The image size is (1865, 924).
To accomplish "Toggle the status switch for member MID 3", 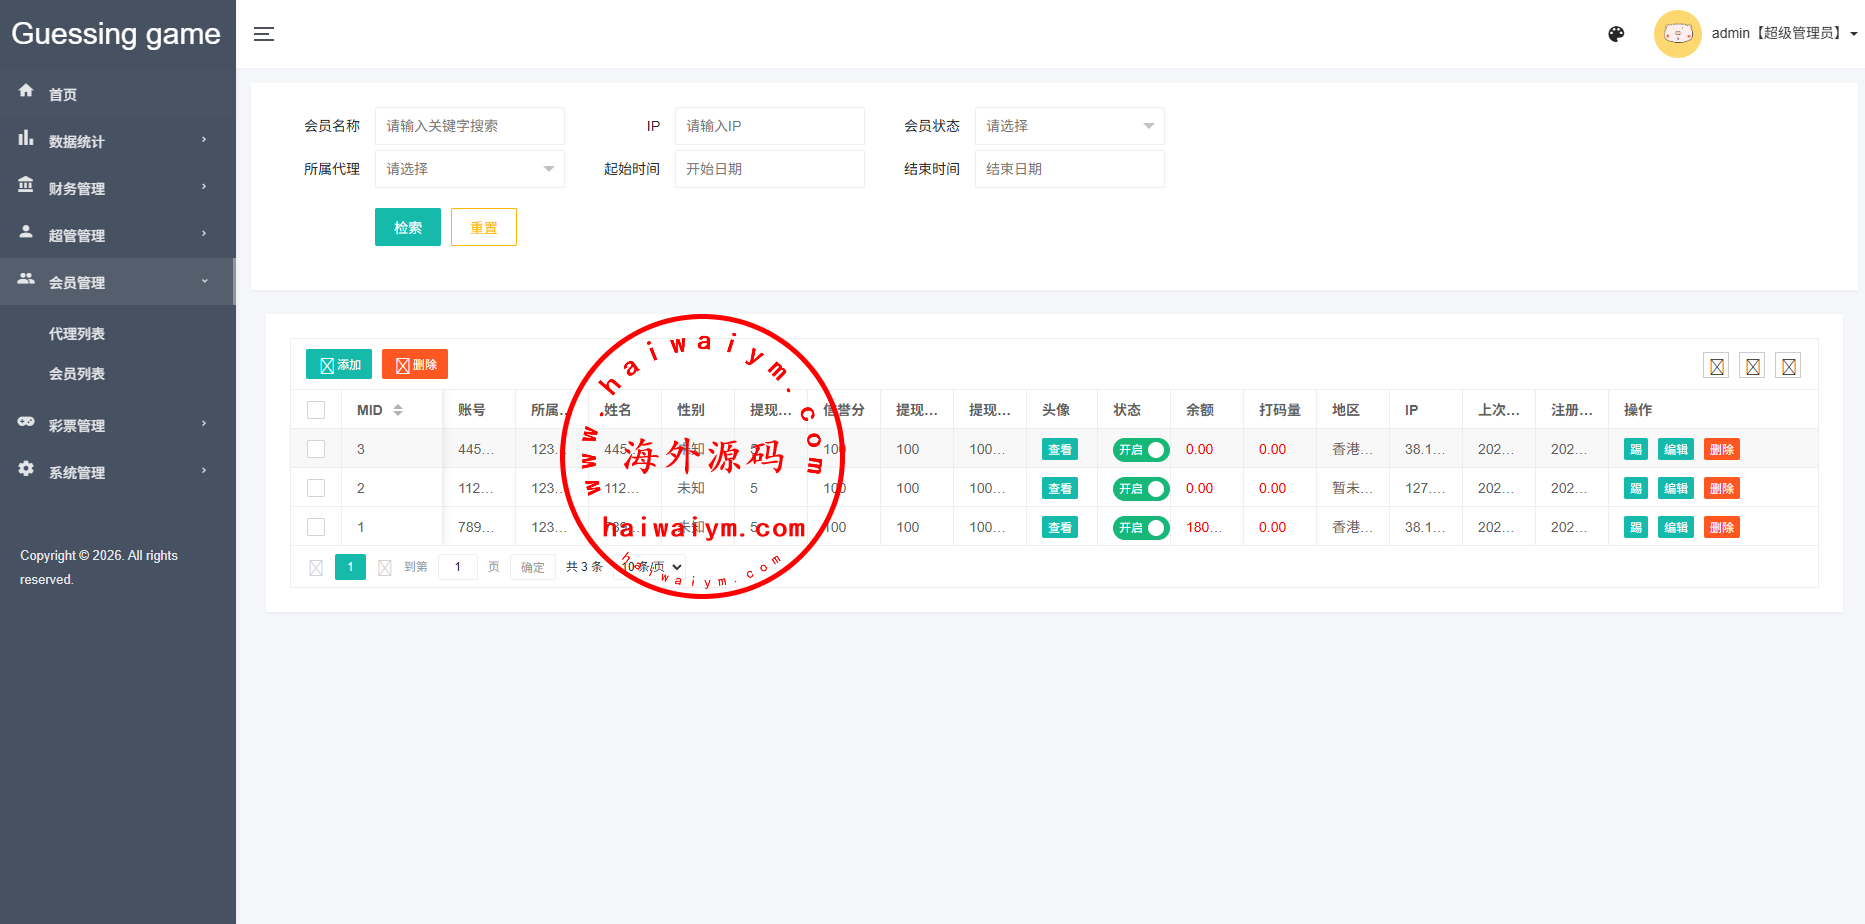I will pos(1141,450).
